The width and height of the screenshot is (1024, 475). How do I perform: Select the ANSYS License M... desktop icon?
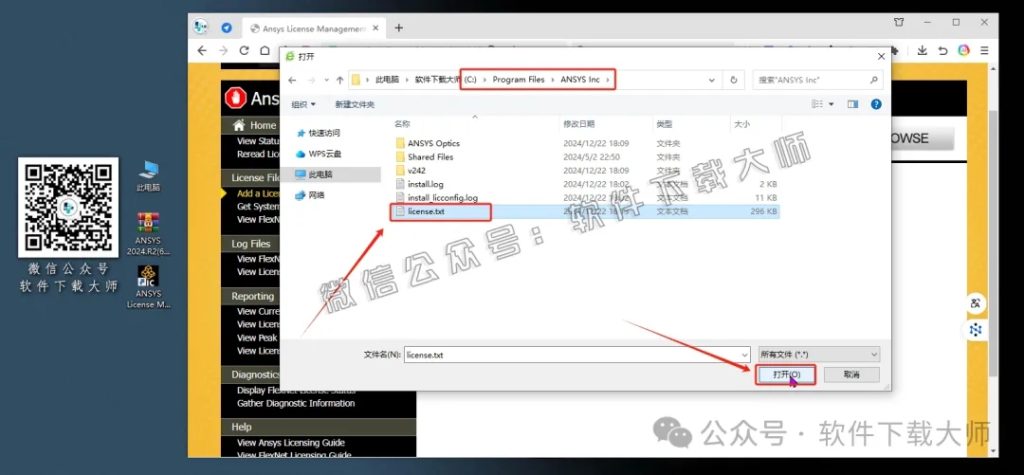pos(148,286)
